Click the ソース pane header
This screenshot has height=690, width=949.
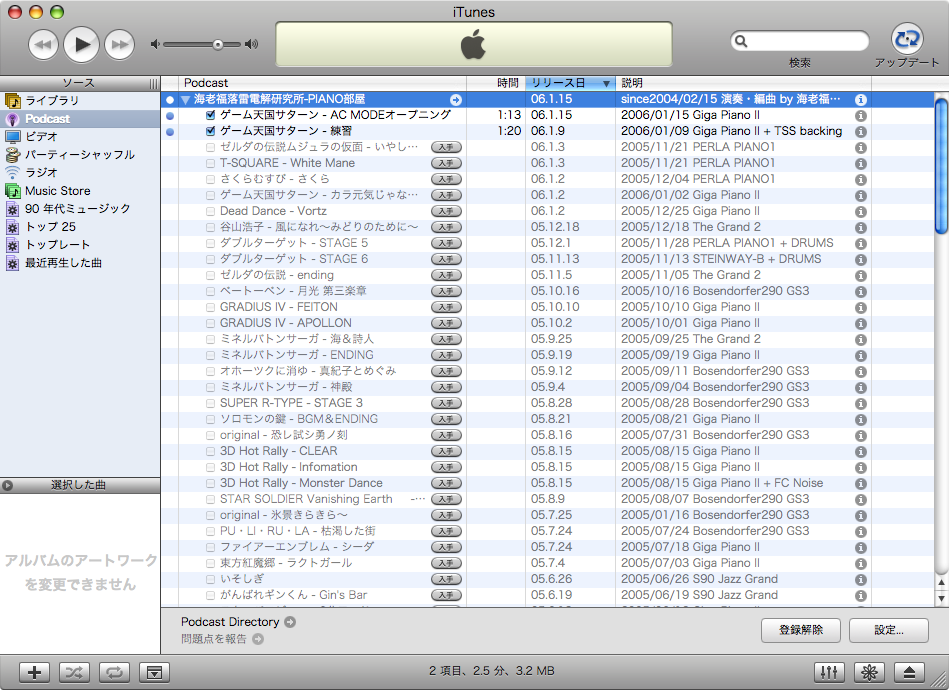click(x=80, y=83)
